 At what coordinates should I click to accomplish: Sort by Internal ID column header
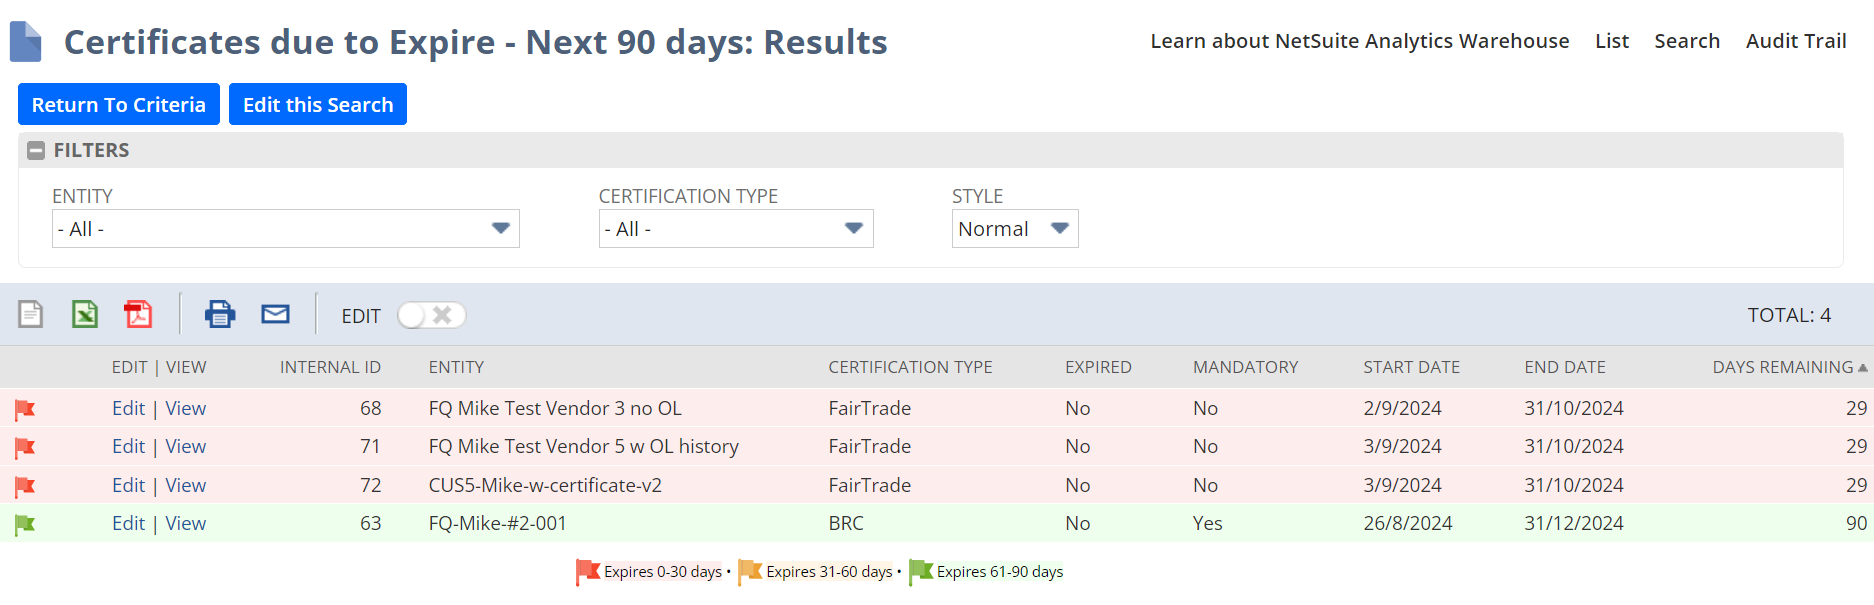click(330, 367)
